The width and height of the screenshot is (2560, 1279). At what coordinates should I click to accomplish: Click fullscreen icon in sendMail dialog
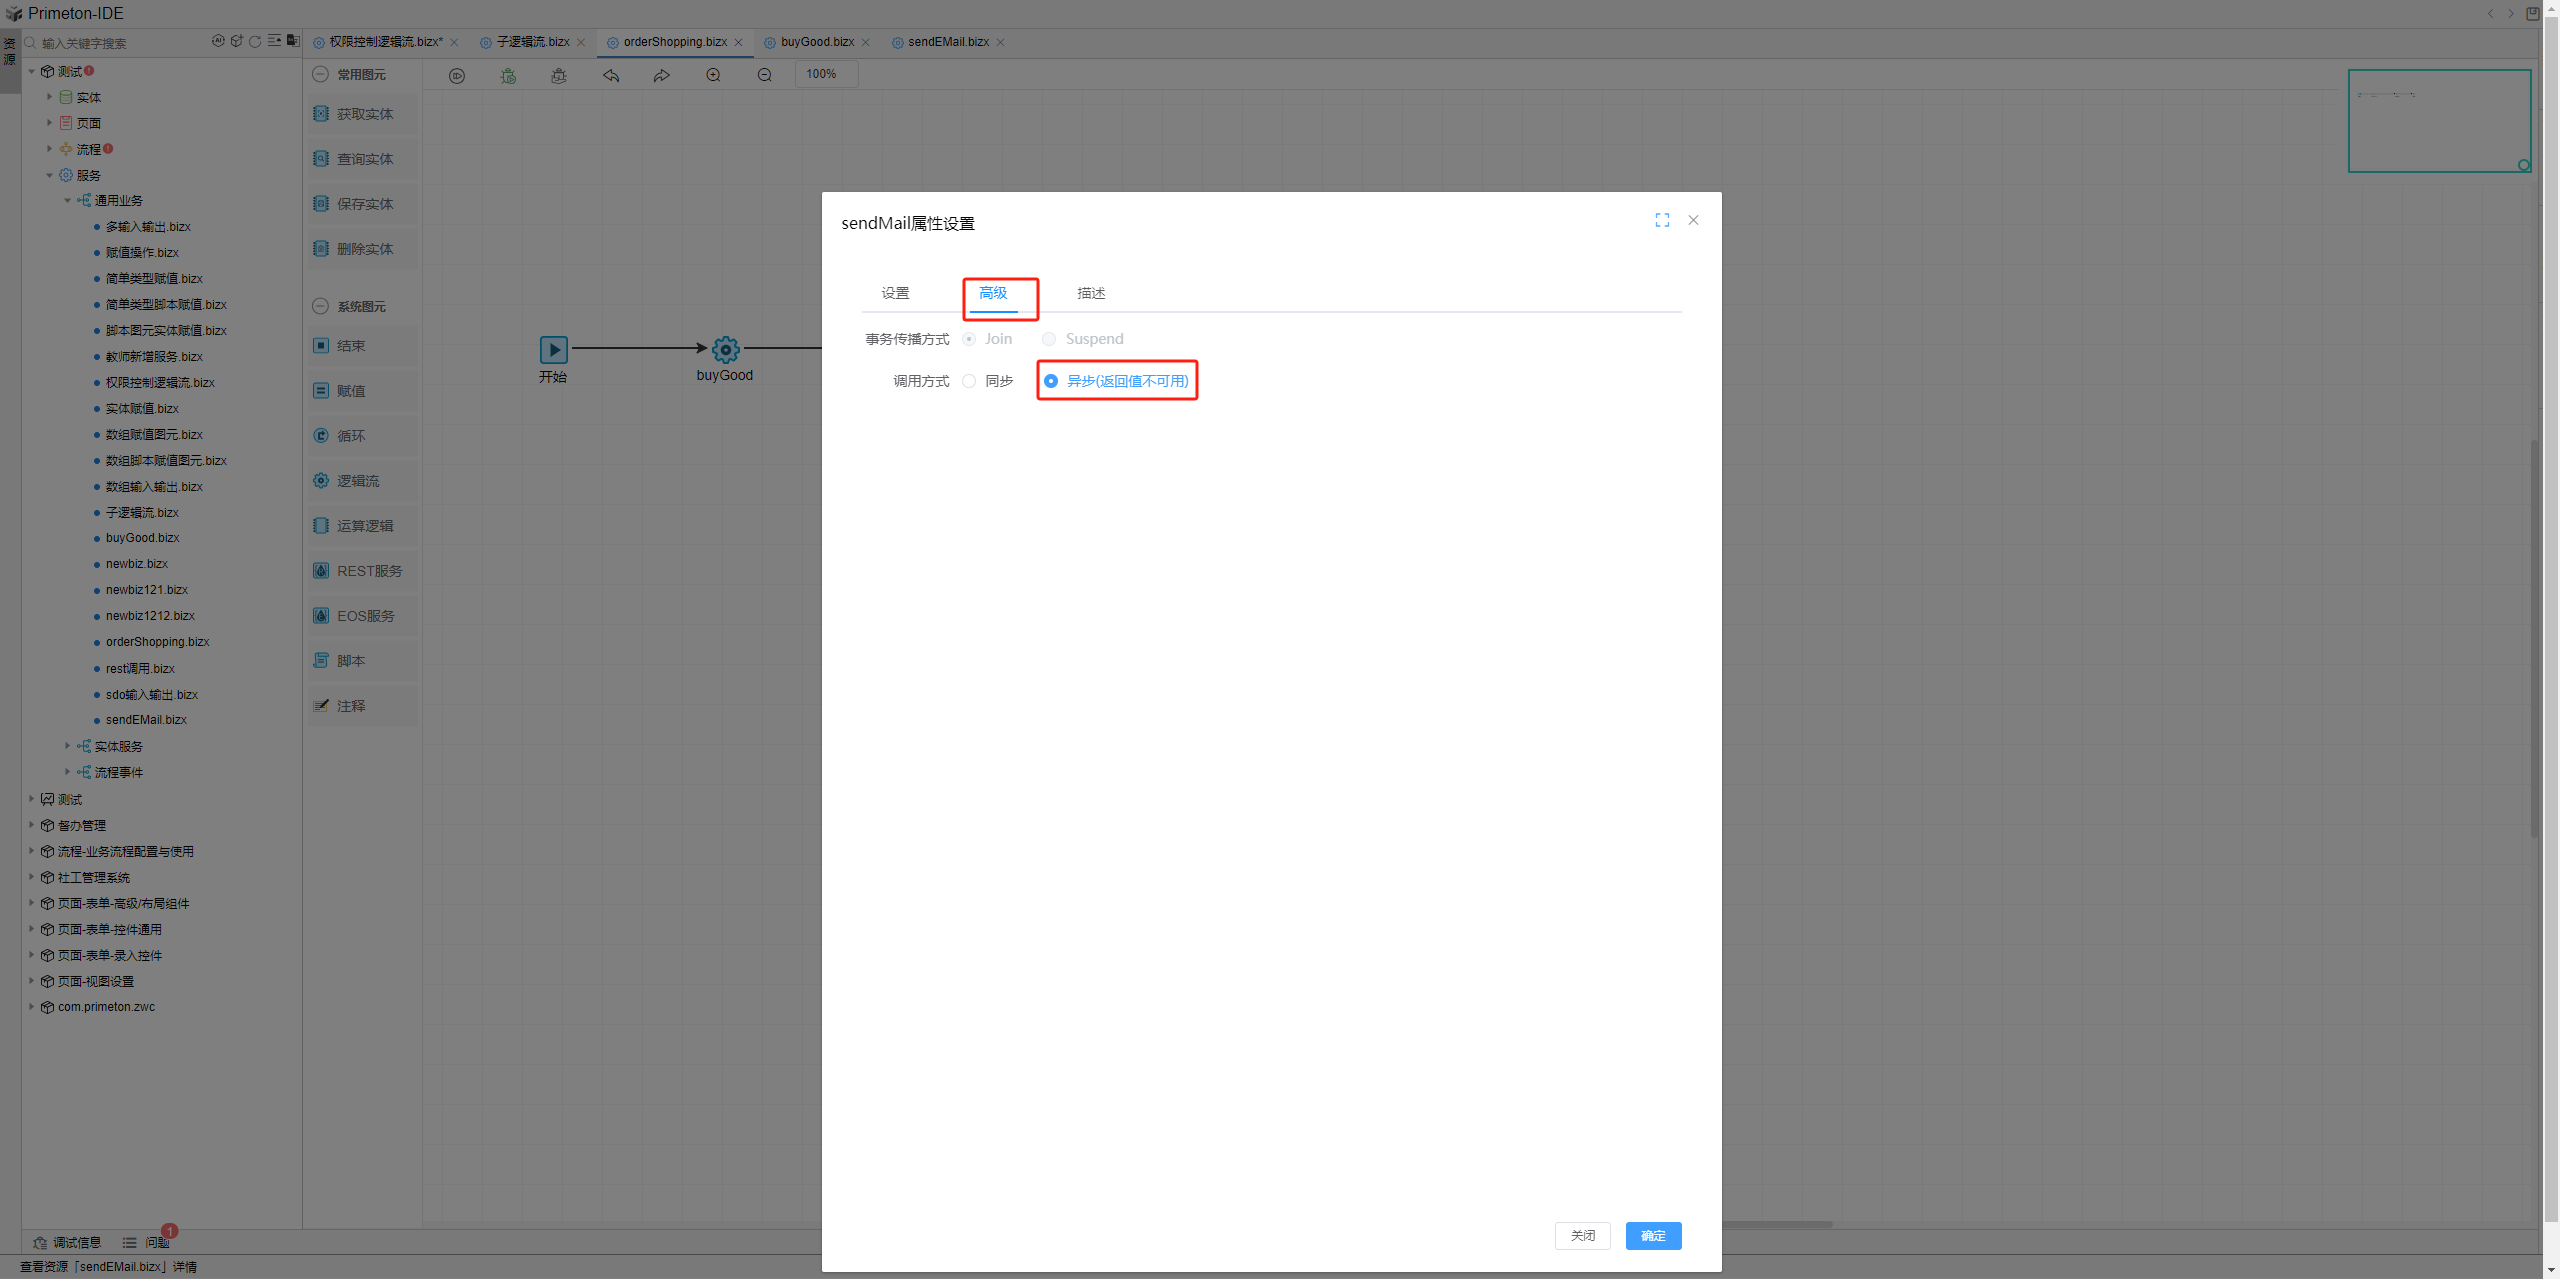(x=1662, y=220)
